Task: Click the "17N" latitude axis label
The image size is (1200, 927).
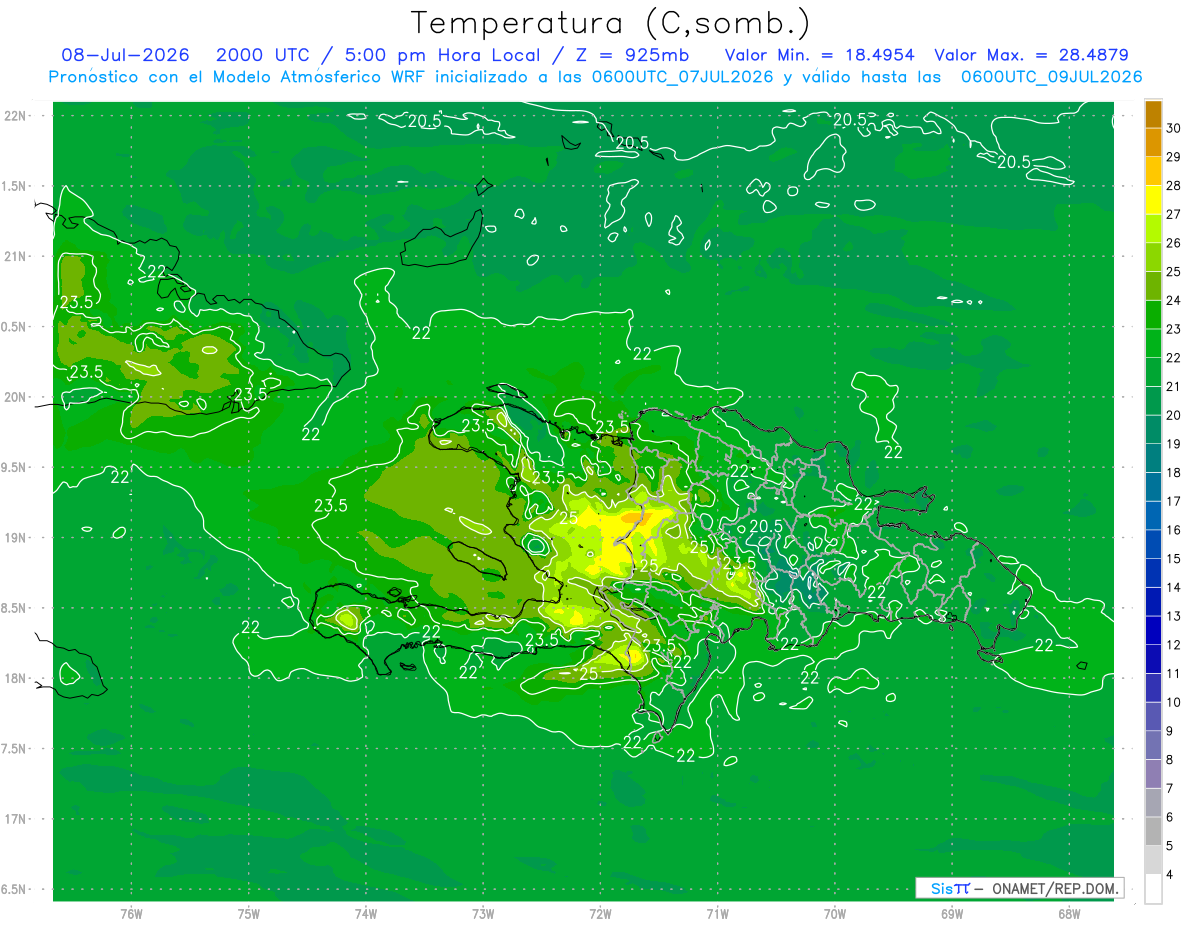Action: pyautogui.click(x=15, y=819)
